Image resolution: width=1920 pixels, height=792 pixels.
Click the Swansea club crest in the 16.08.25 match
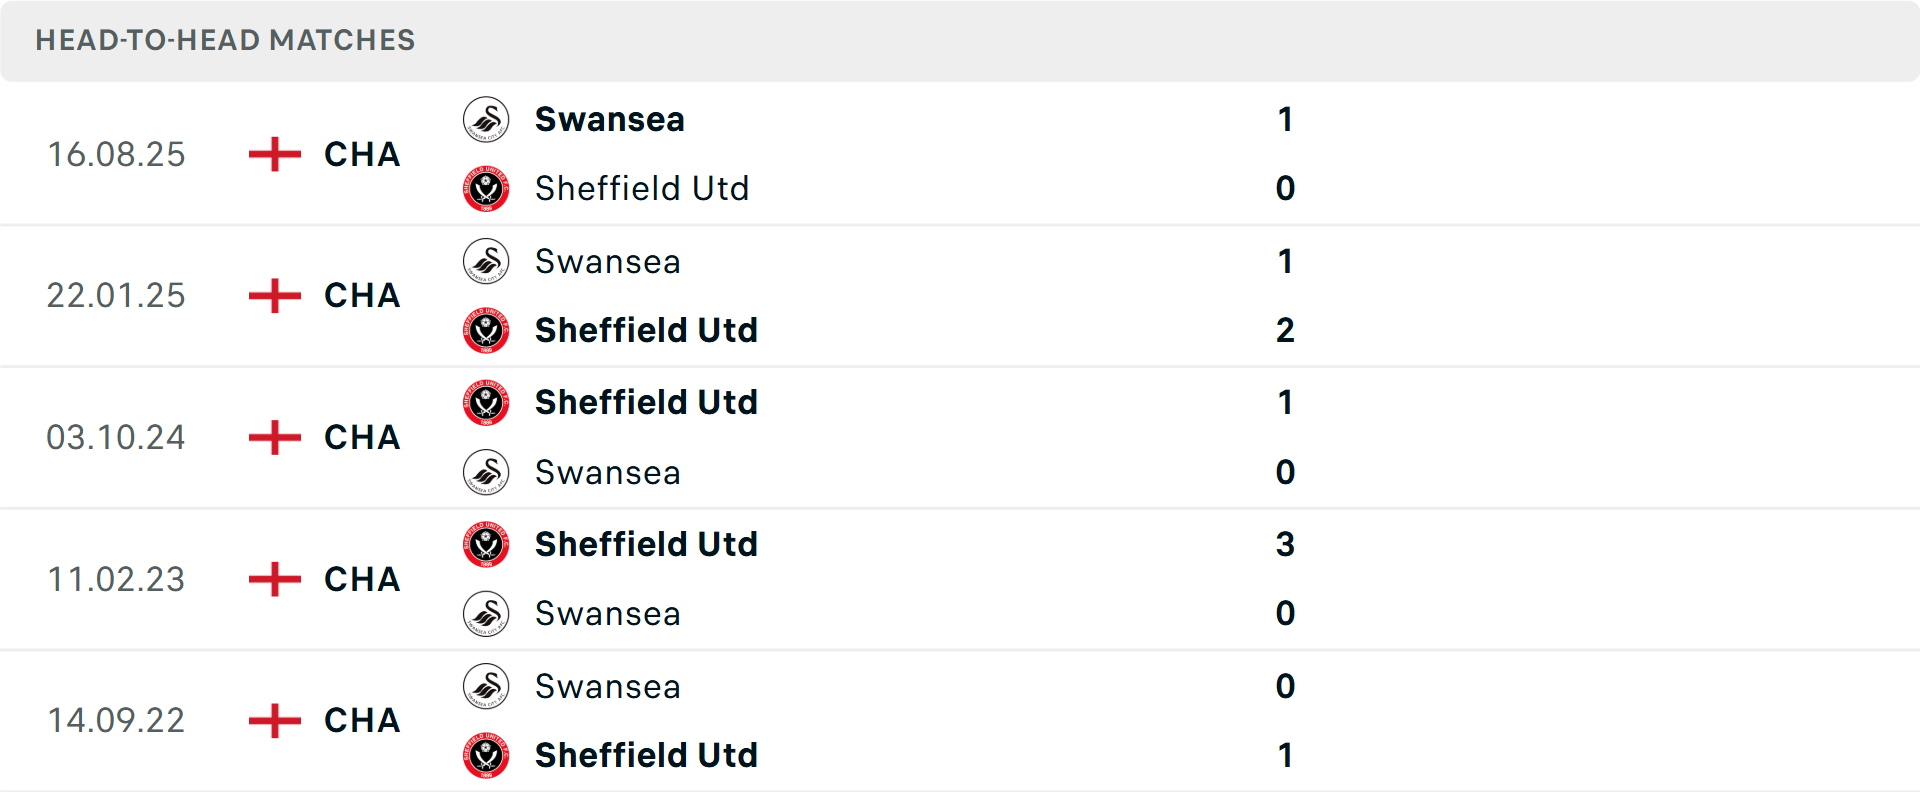[485, 118]
